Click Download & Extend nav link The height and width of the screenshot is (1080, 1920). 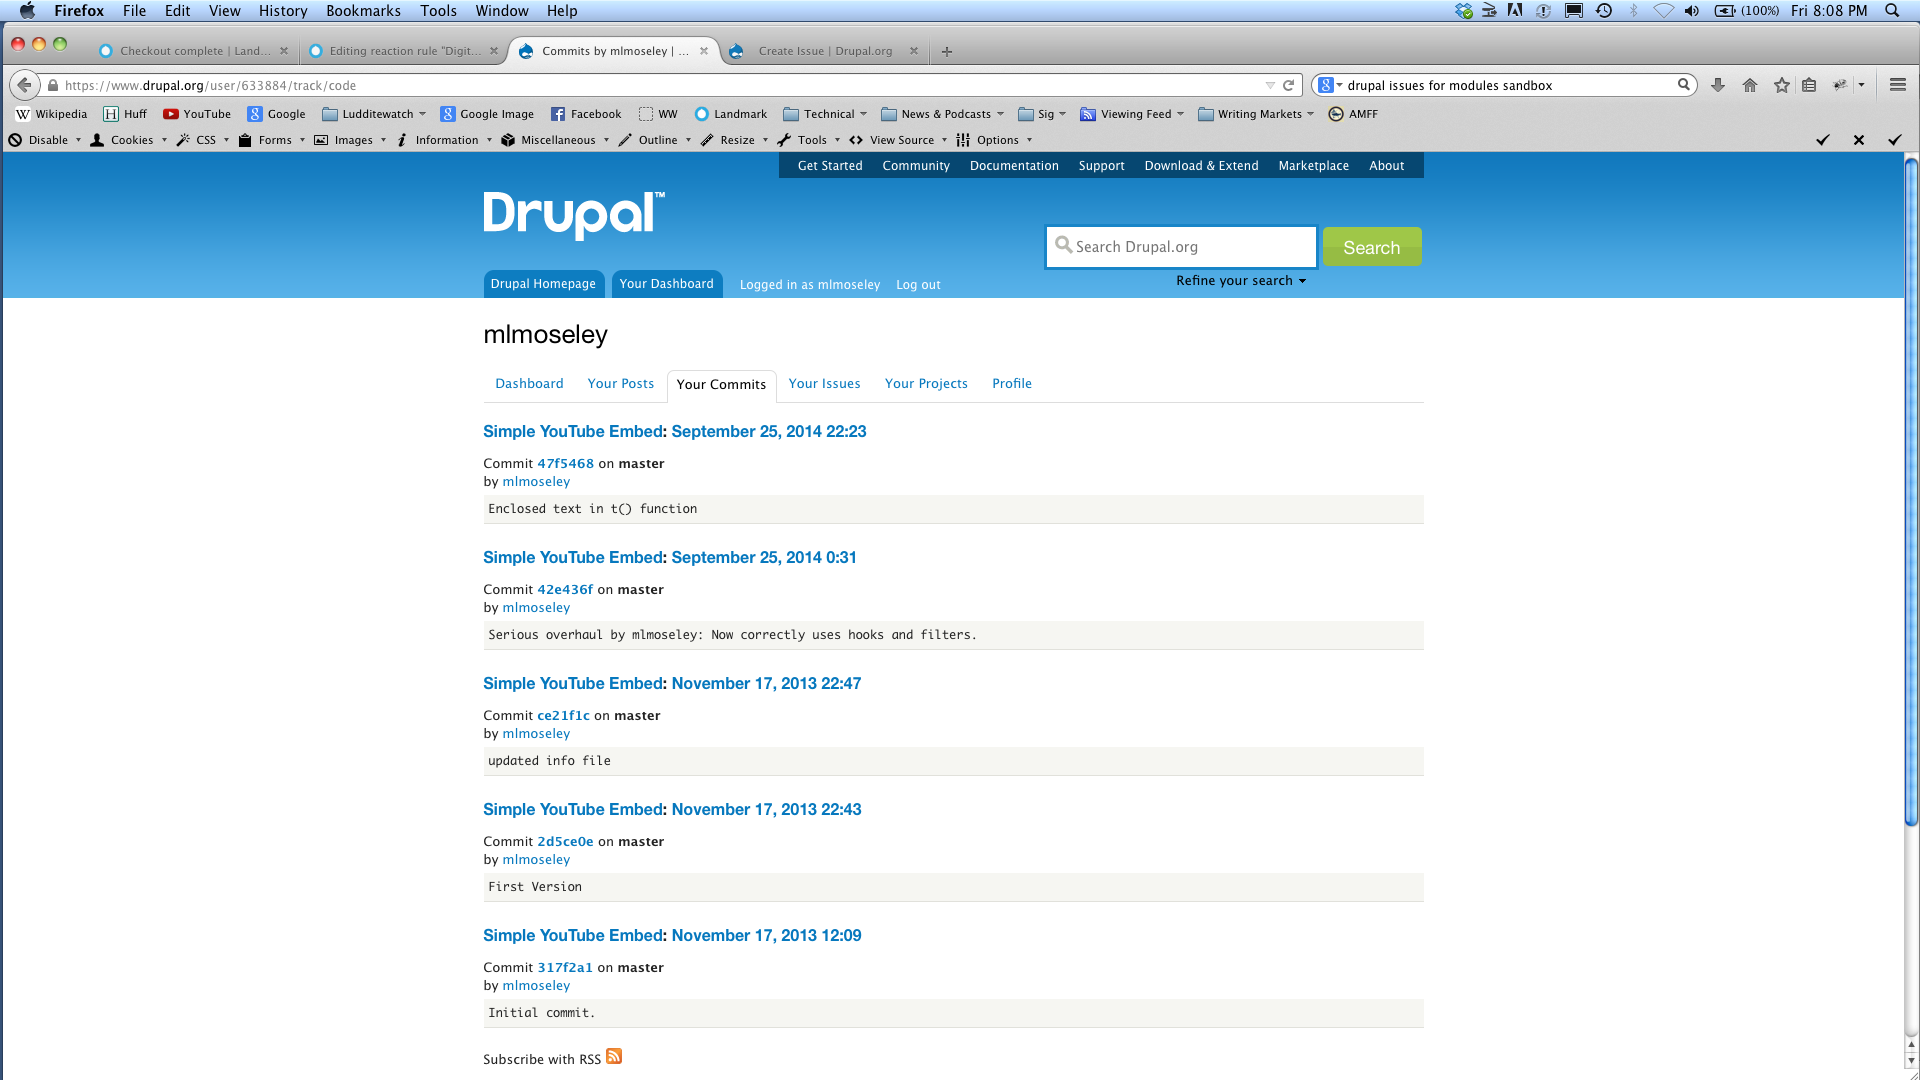click(1201, 166)
